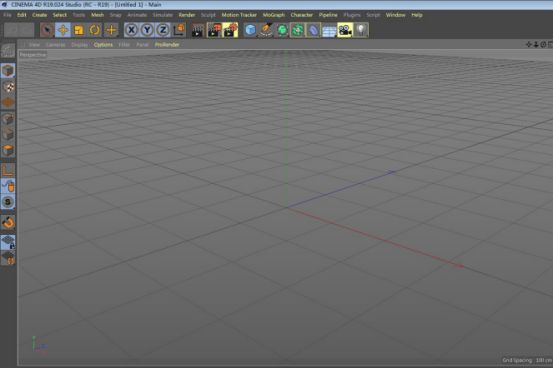
Task: Open the Edit Render Settings icon
Action: click(x=230, y=30)
